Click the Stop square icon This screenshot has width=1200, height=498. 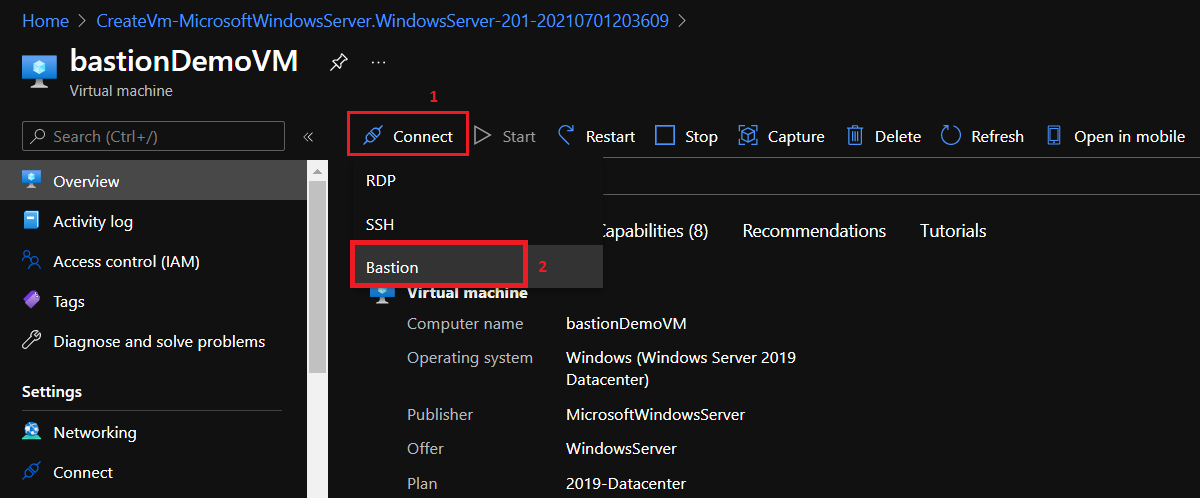click(x=665, y=136)
